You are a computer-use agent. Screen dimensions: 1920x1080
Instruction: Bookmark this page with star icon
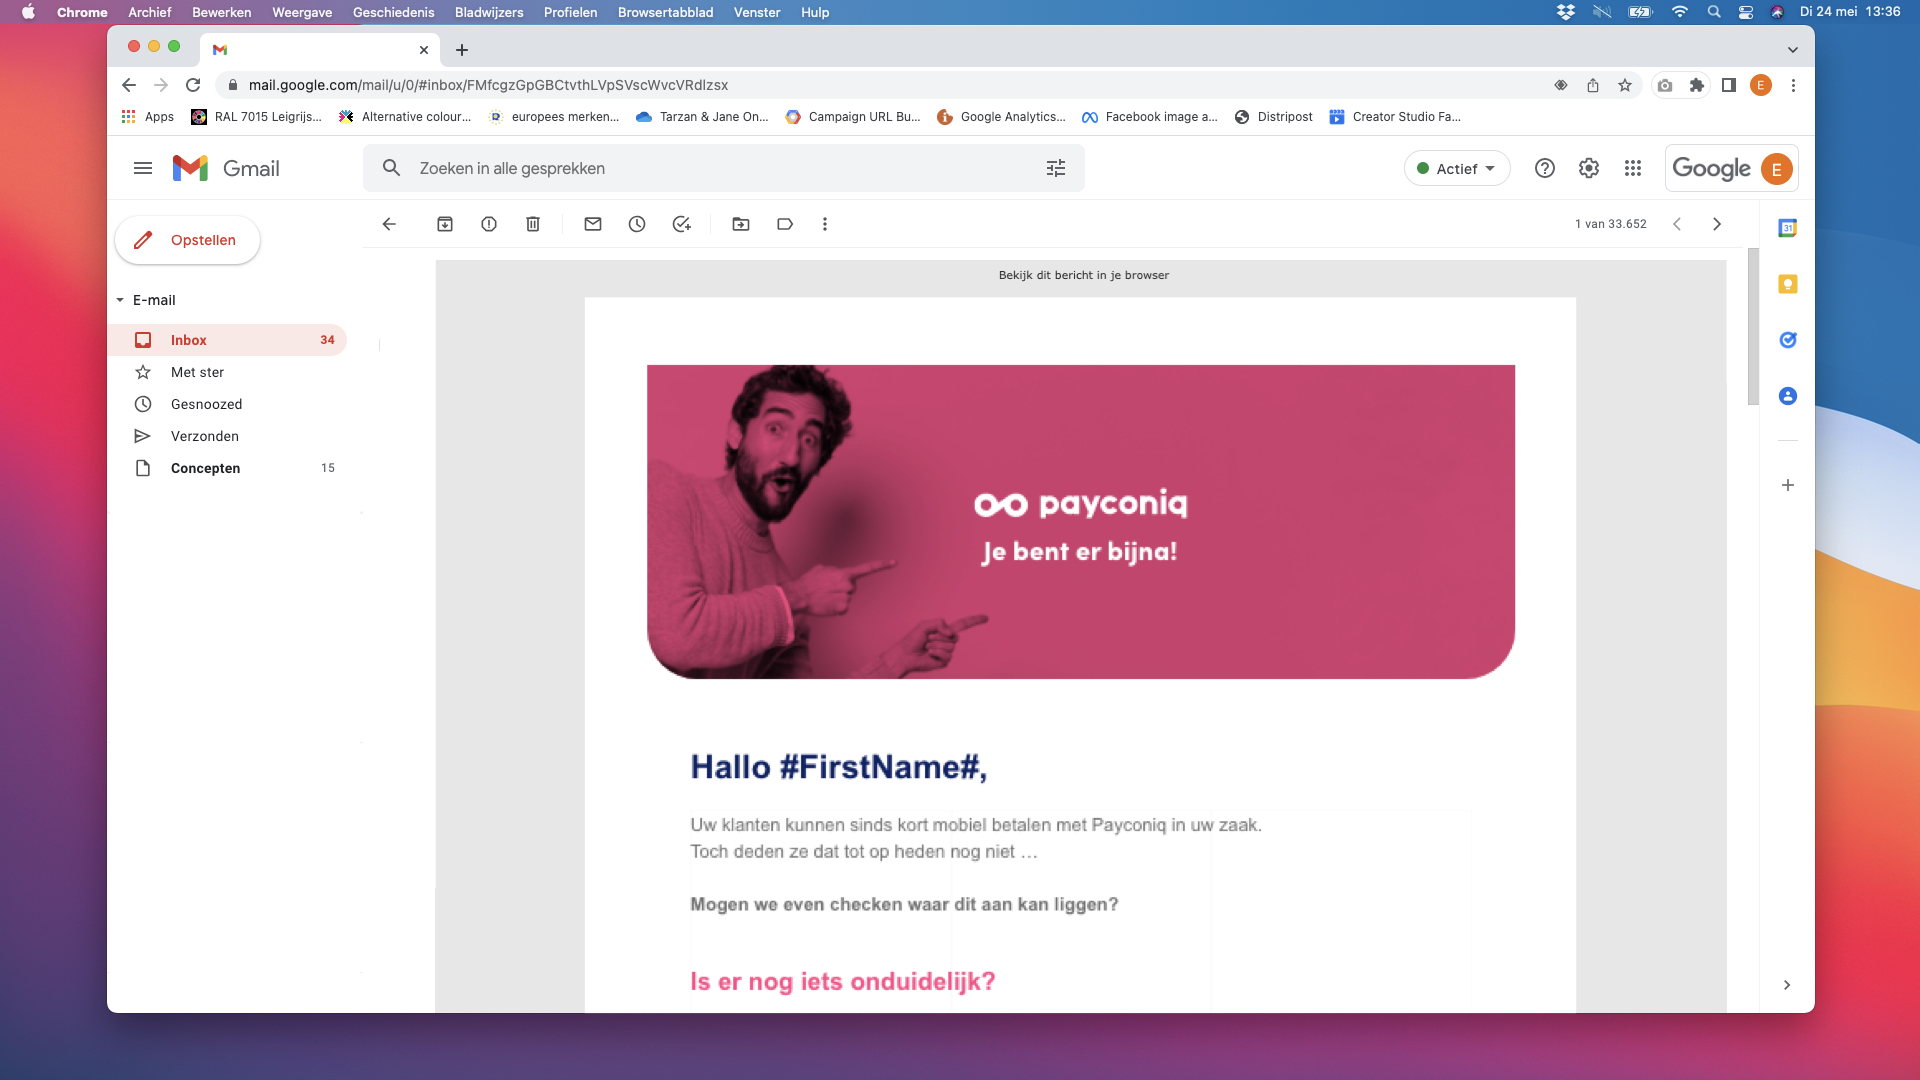click(1625, 85)
